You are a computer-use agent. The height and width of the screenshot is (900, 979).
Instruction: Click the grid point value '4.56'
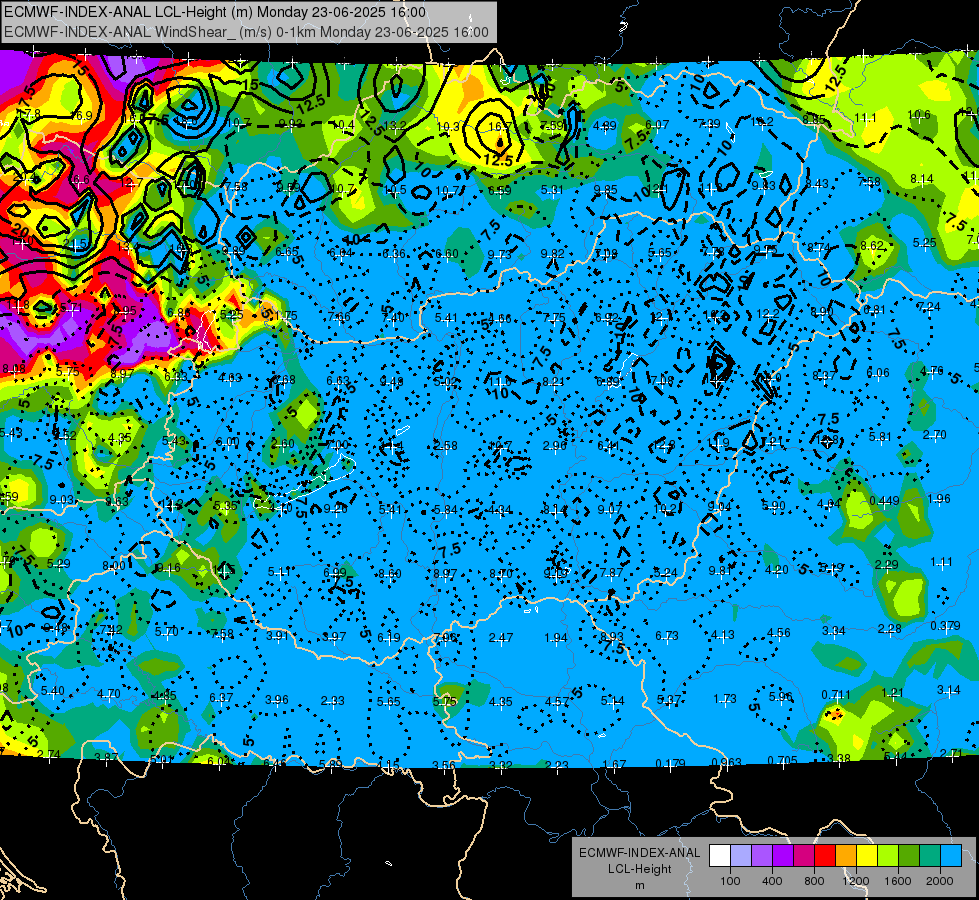click(779, 633)
